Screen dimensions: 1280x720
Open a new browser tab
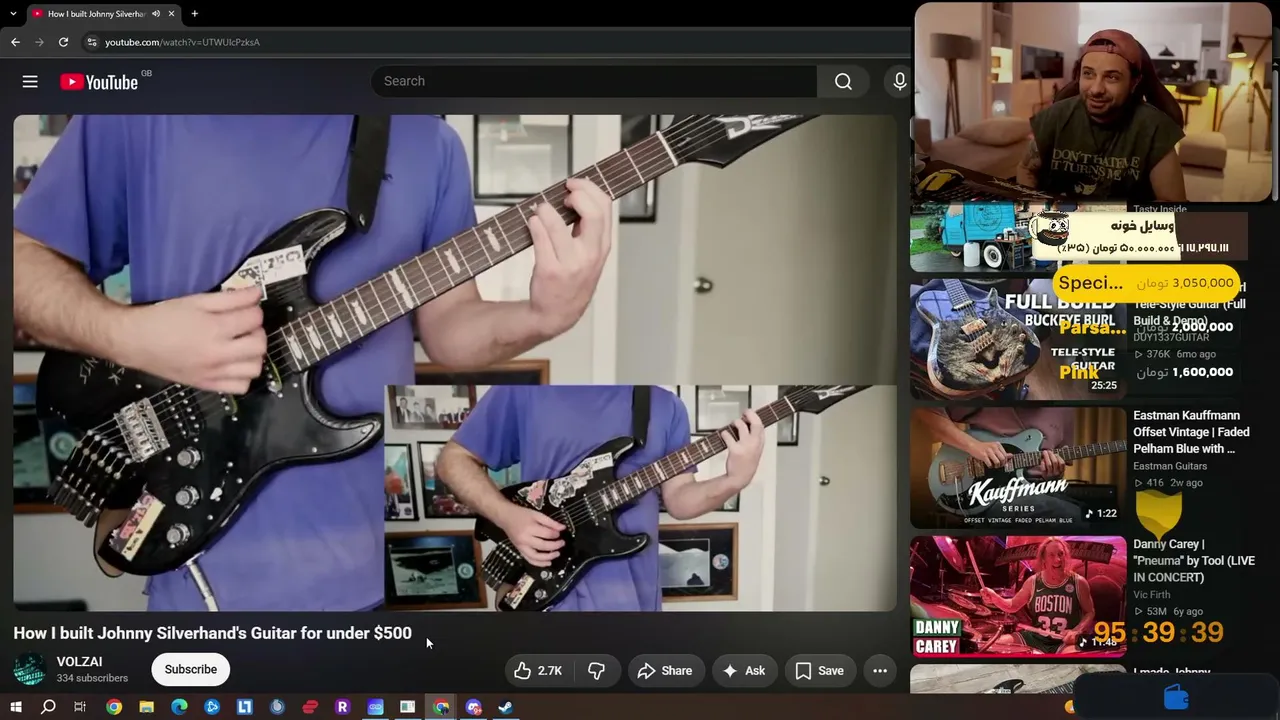pos(195,14)
